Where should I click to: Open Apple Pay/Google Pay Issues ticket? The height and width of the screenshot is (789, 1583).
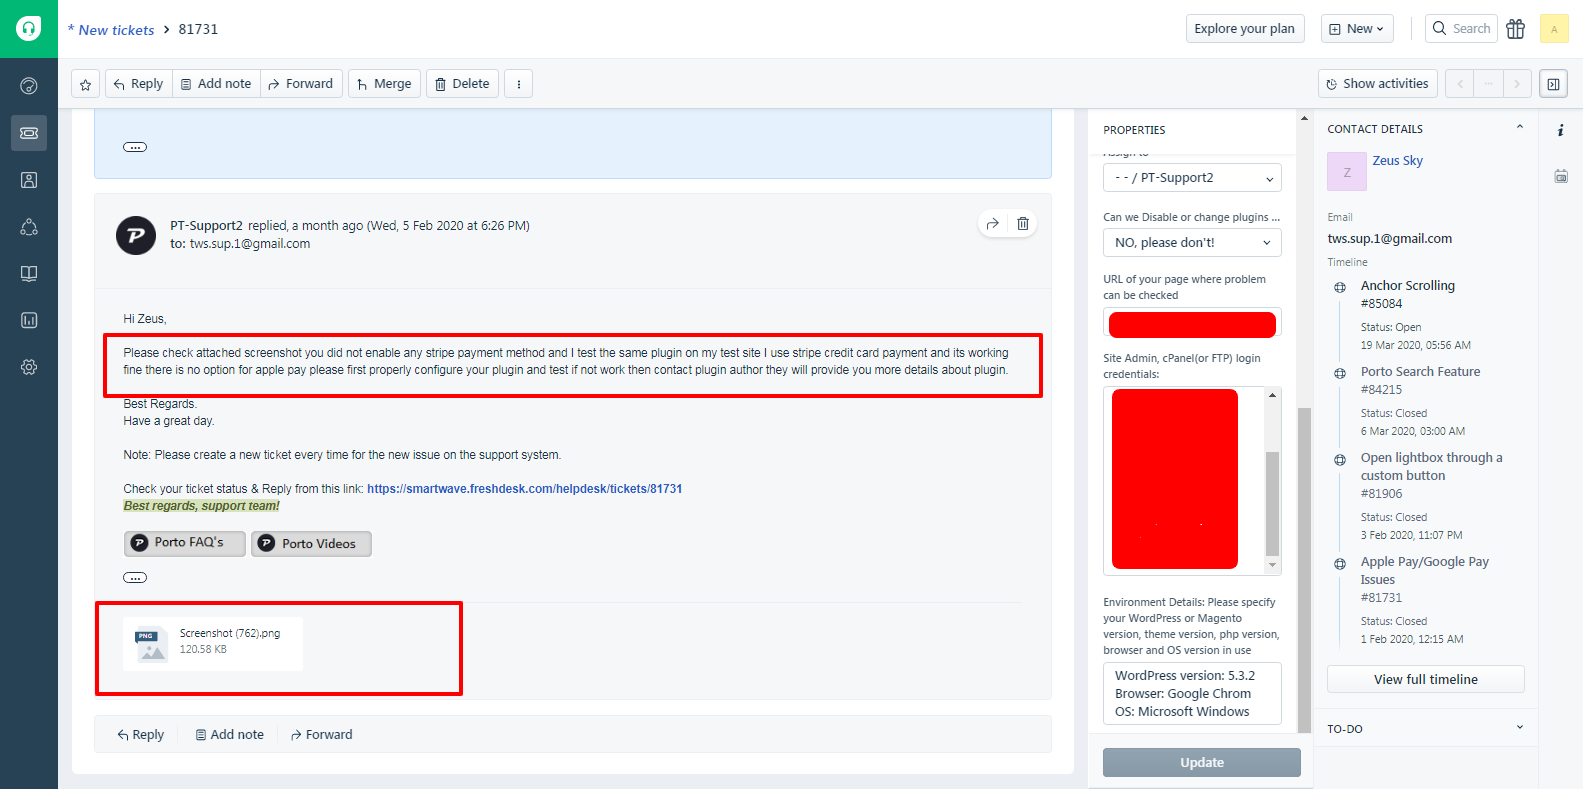point(1424,580)
